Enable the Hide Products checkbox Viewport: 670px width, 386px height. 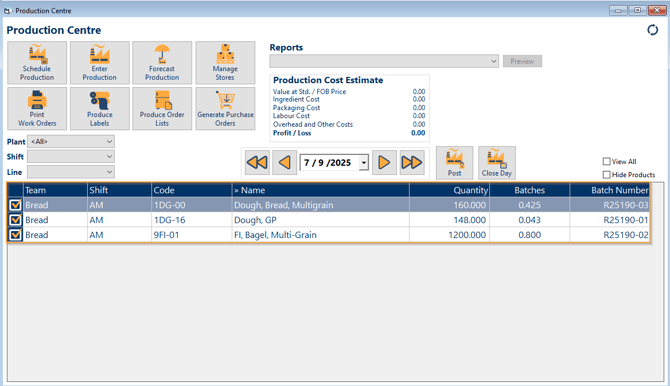point(606,175)
